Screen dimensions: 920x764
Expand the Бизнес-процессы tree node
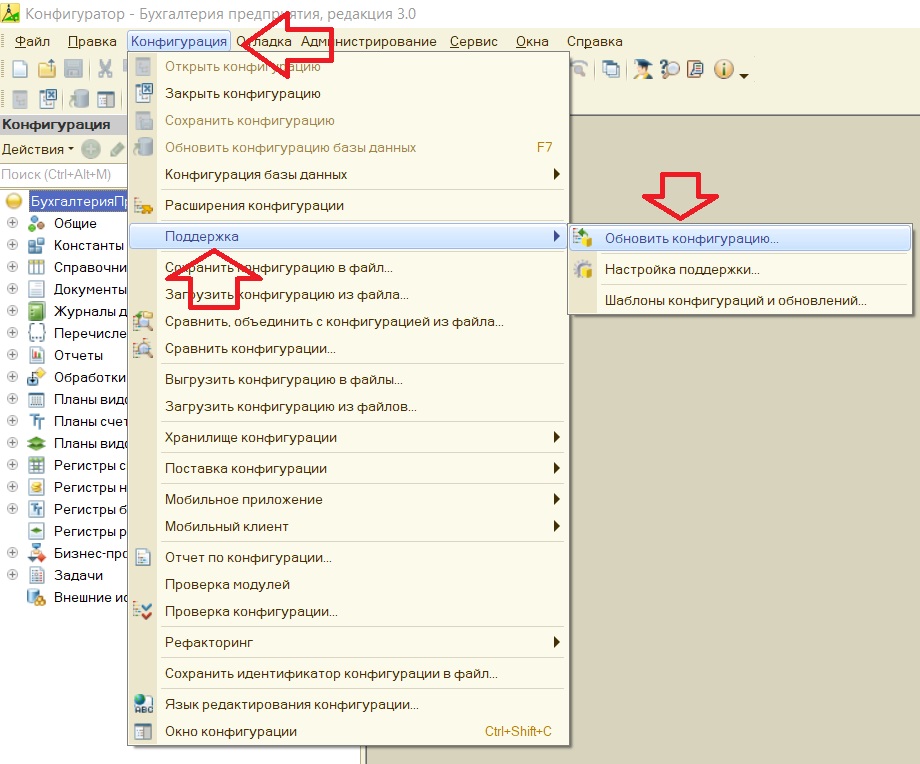(12, 552)
